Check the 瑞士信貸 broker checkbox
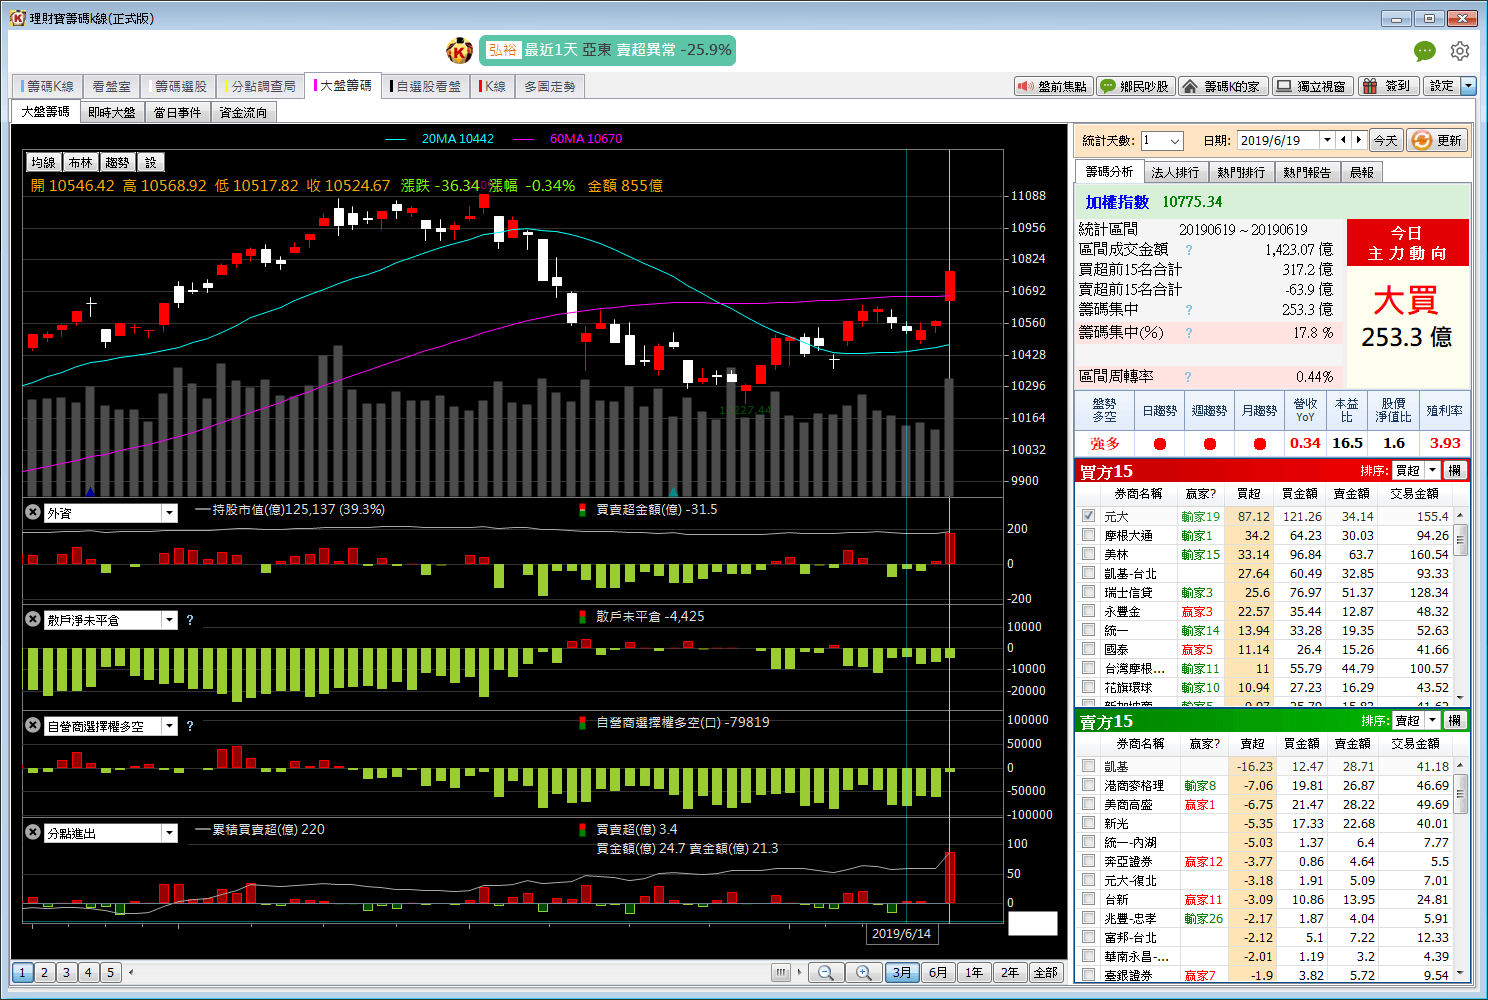This screenshot has width=1488, height=1000. point(1088,592)
